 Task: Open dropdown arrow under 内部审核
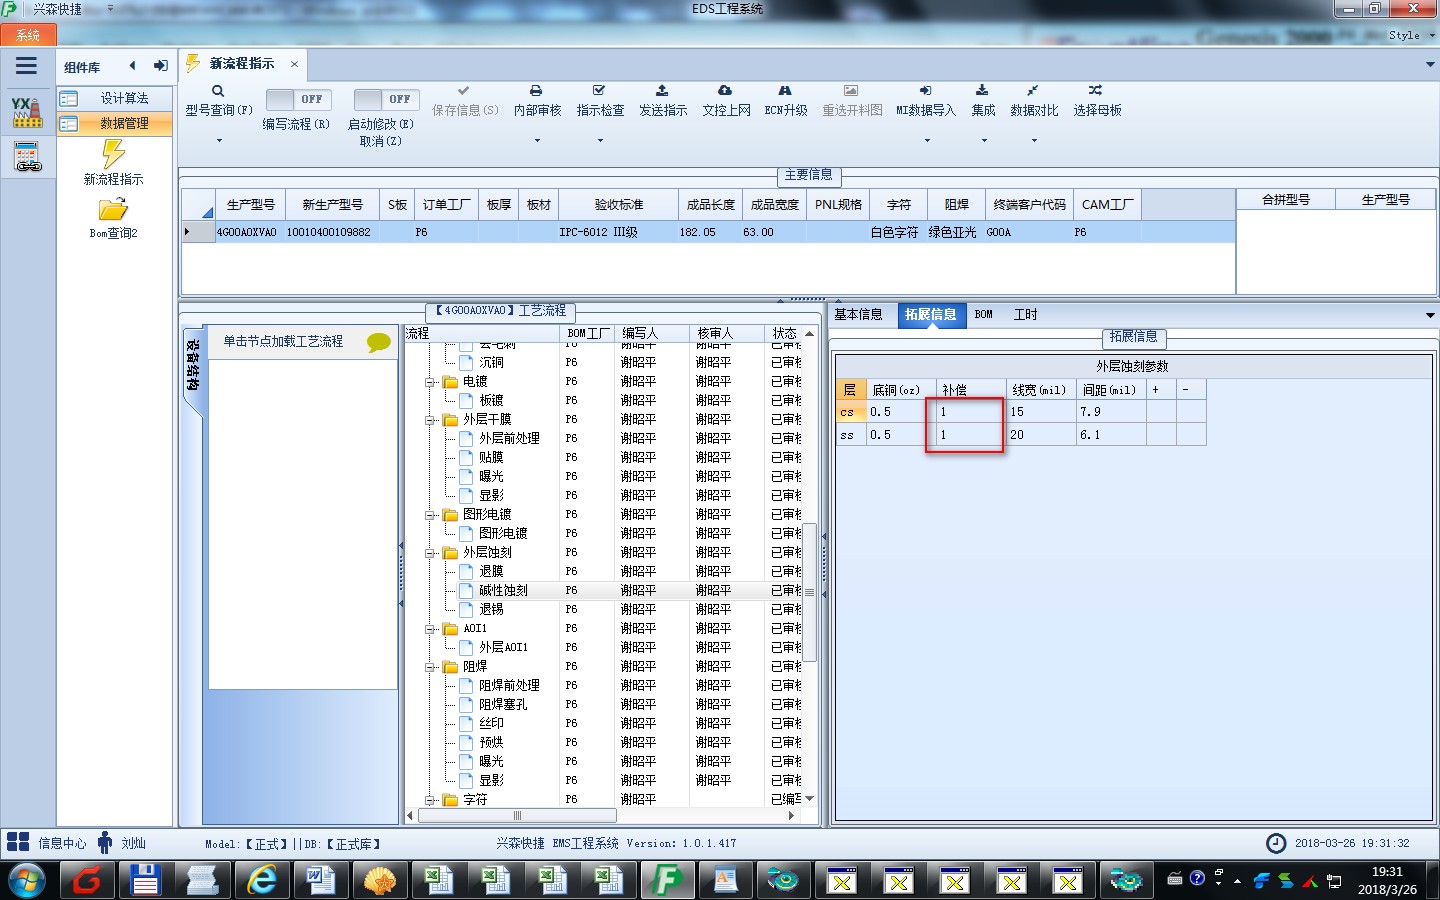coord(537,141)
